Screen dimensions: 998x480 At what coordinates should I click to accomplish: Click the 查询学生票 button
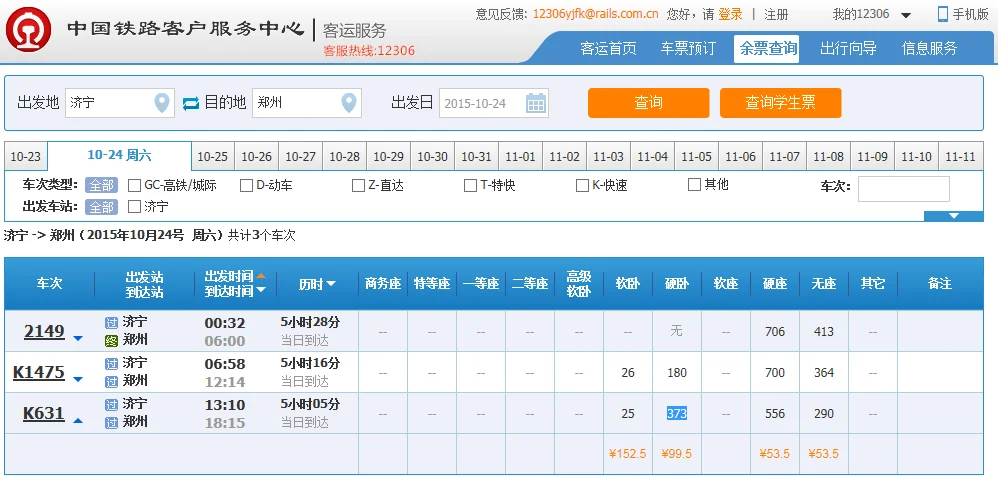click(x=780, y=102)
